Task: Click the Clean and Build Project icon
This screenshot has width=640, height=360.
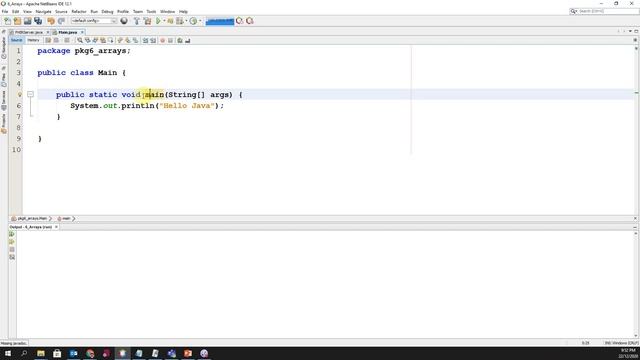Action: pyautogui.click(x=147, y=21)
